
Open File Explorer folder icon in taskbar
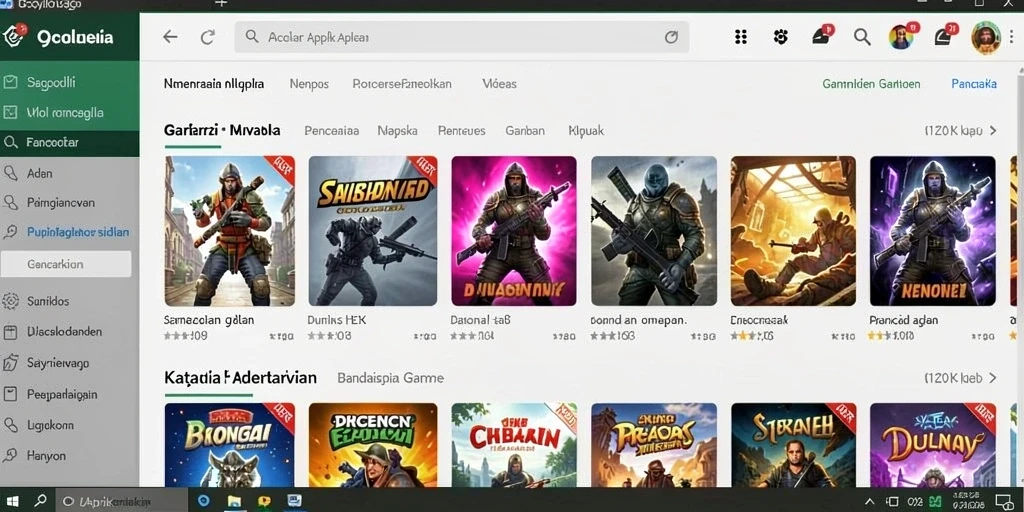[234, 502]
